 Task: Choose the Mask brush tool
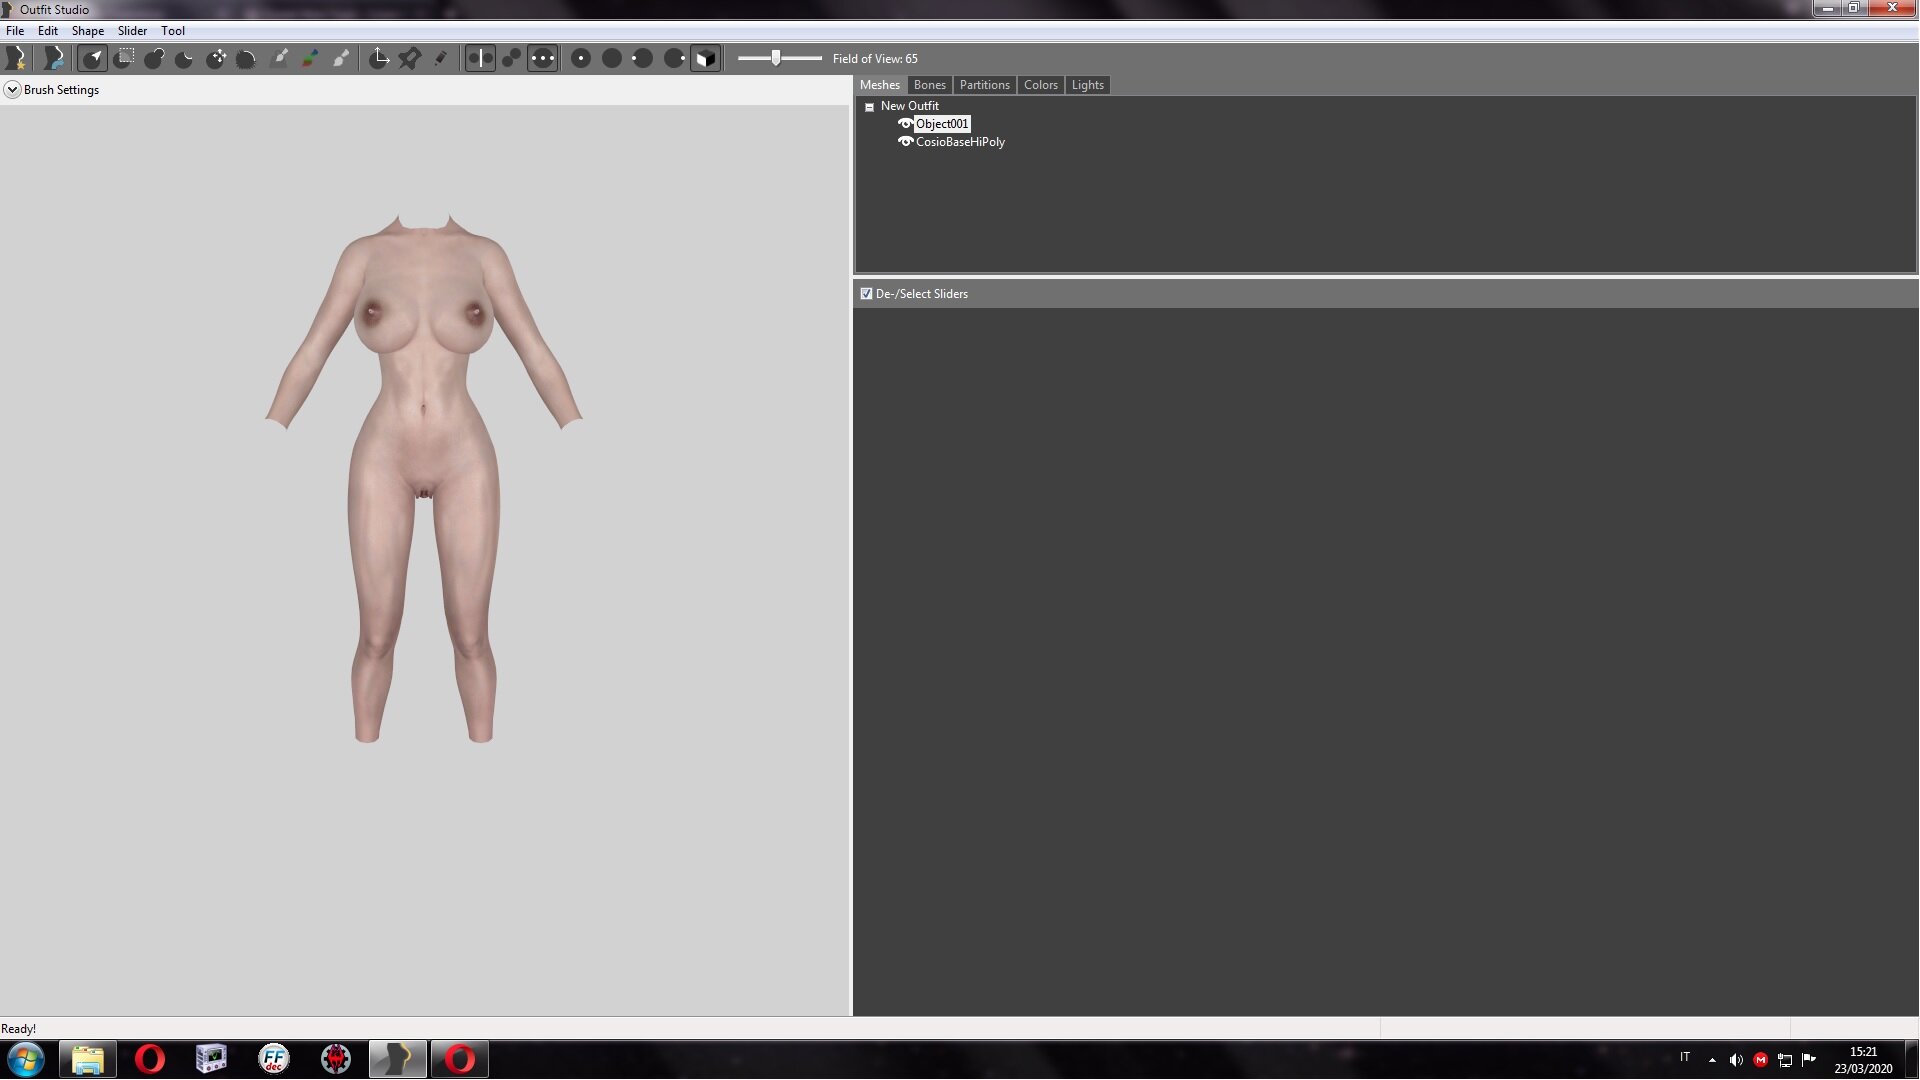coord(124,58)
